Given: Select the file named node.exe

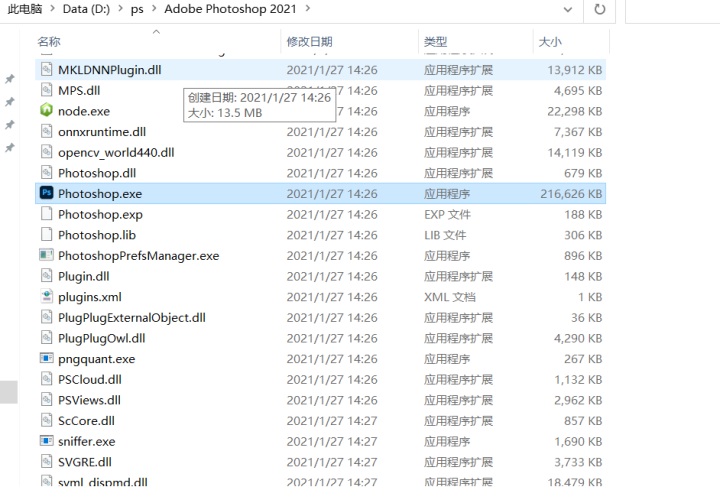Looking at the screenshot, I should (x=84, y=111).
